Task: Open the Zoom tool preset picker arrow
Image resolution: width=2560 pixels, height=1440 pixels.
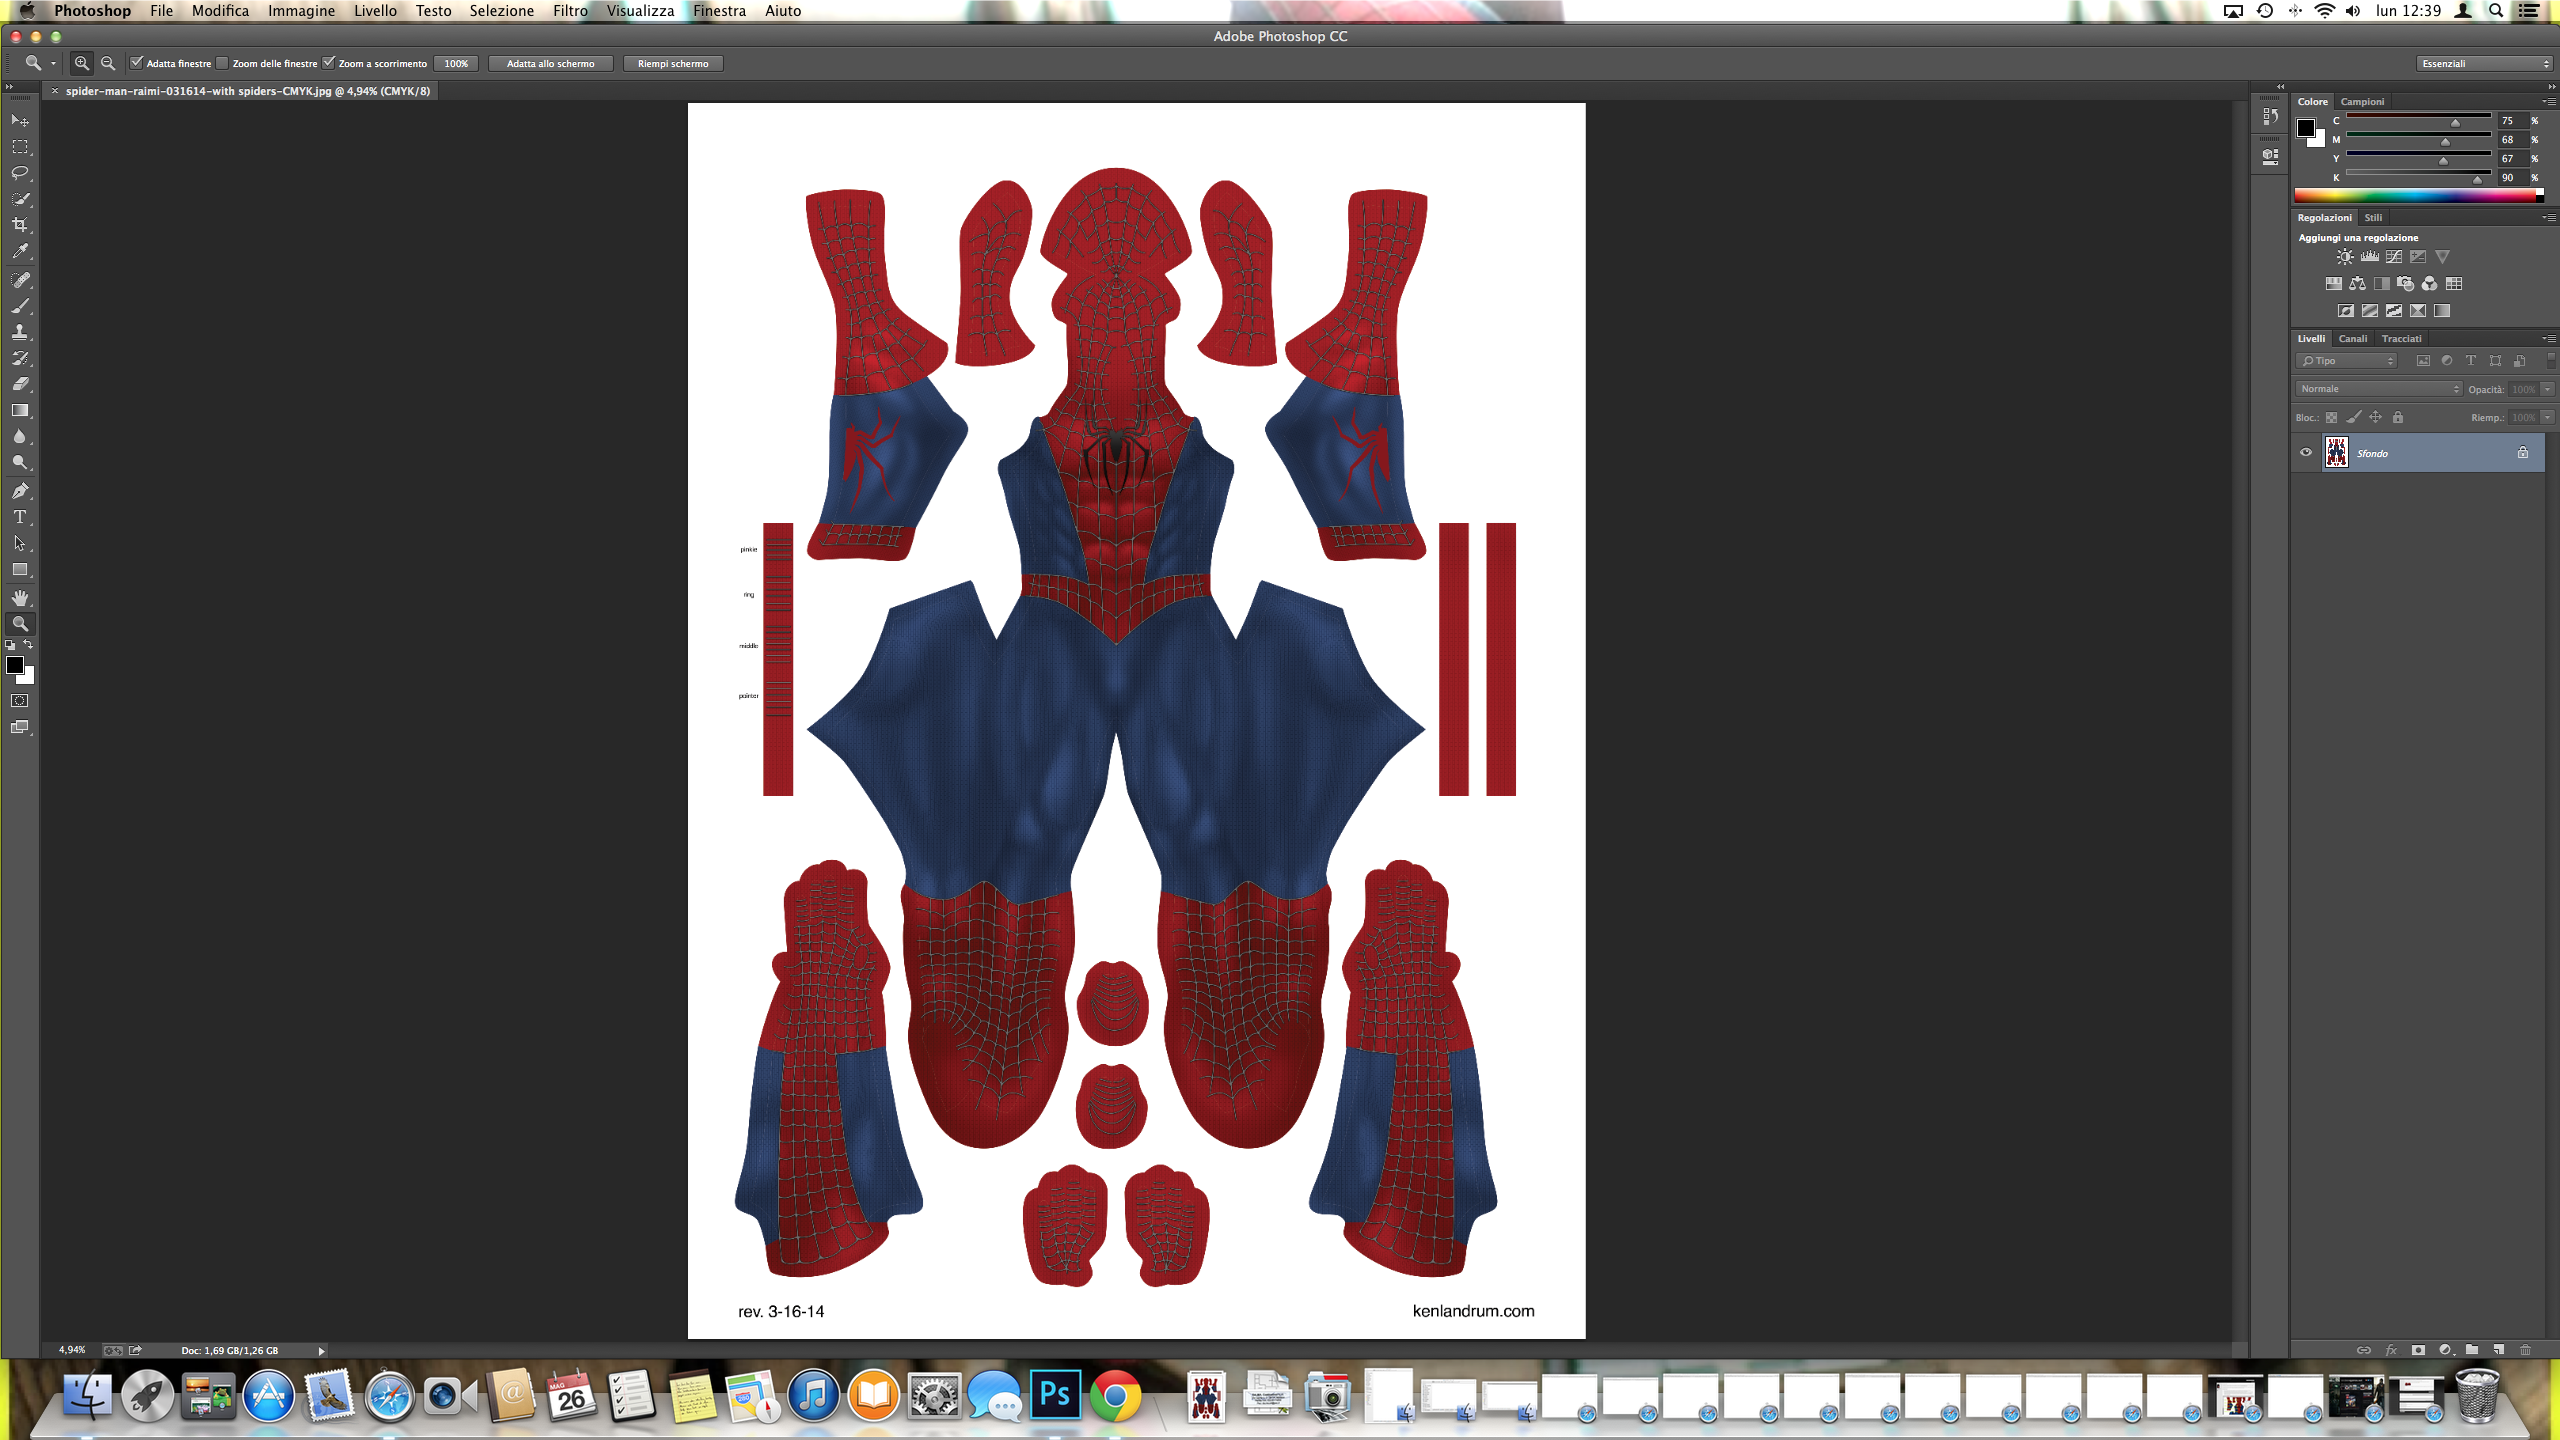Action: (53, 64)
